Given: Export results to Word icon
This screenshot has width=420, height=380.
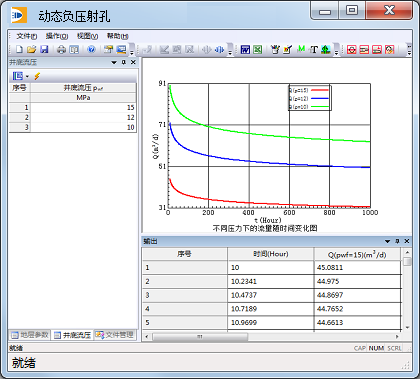Looking at the screenshot, I should coord(245,50).
